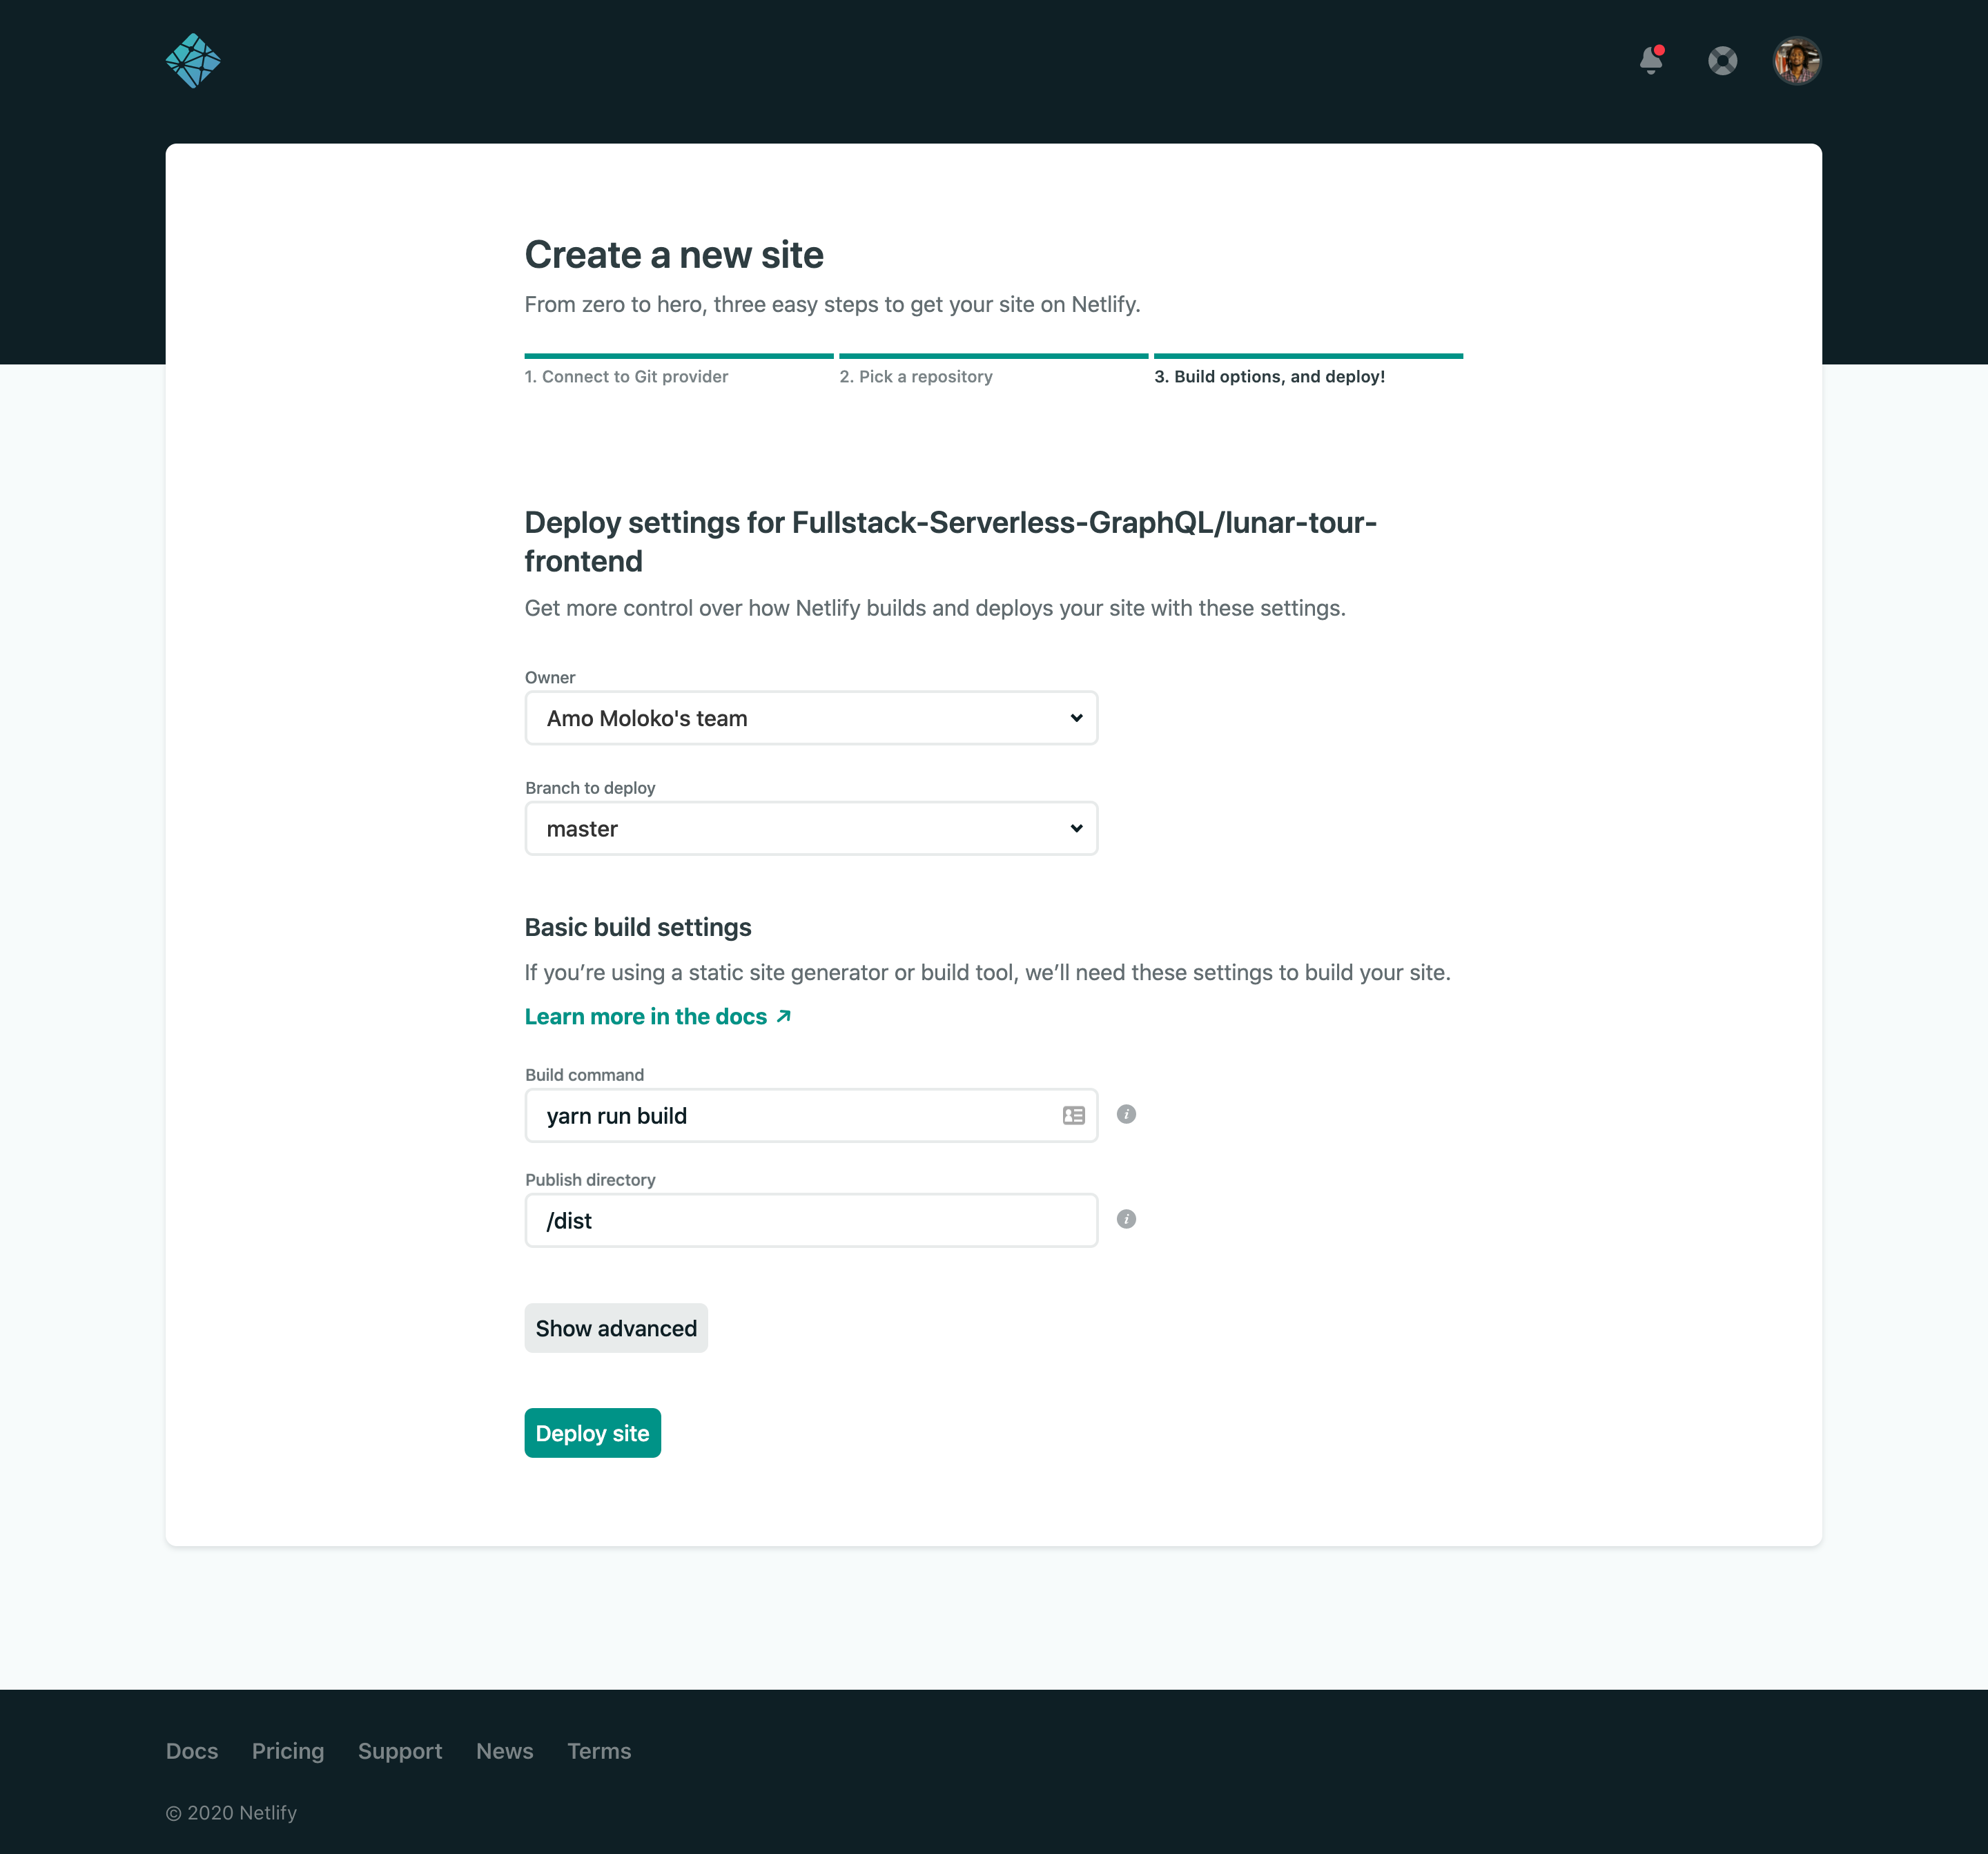This screenshot has width=1988, height=1854.
Task: Focus the Publish directory text field
Action: click(x=811, y=1220)
